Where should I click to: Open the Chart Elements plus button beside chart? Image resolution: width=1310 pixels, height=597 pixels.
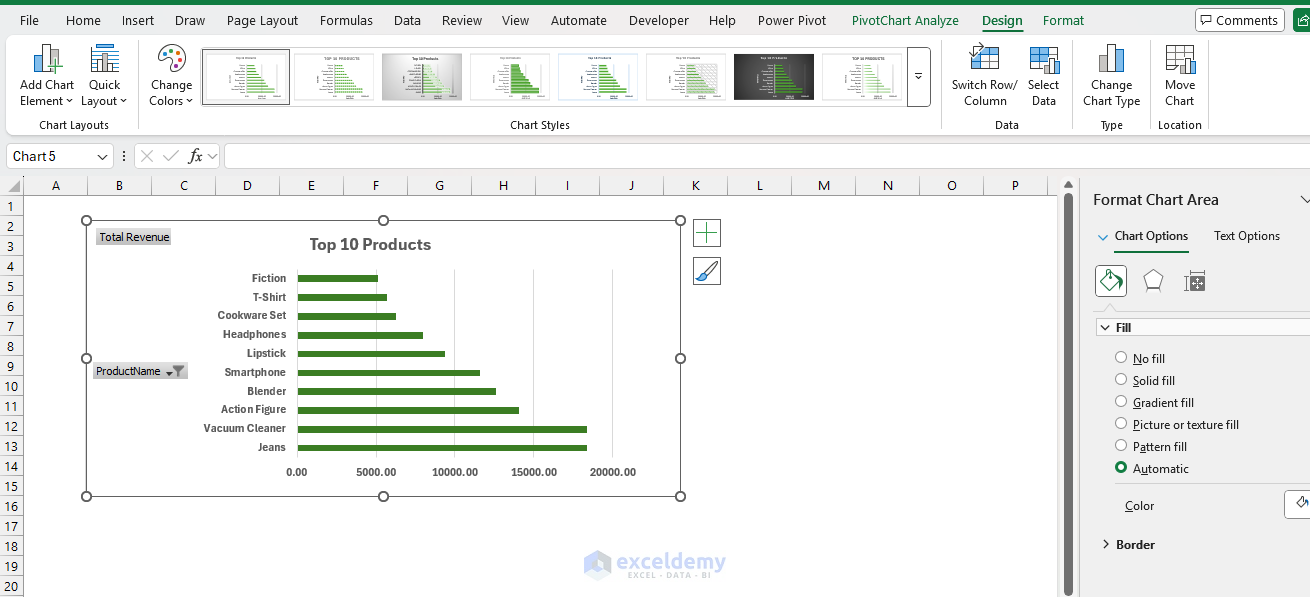707,232
